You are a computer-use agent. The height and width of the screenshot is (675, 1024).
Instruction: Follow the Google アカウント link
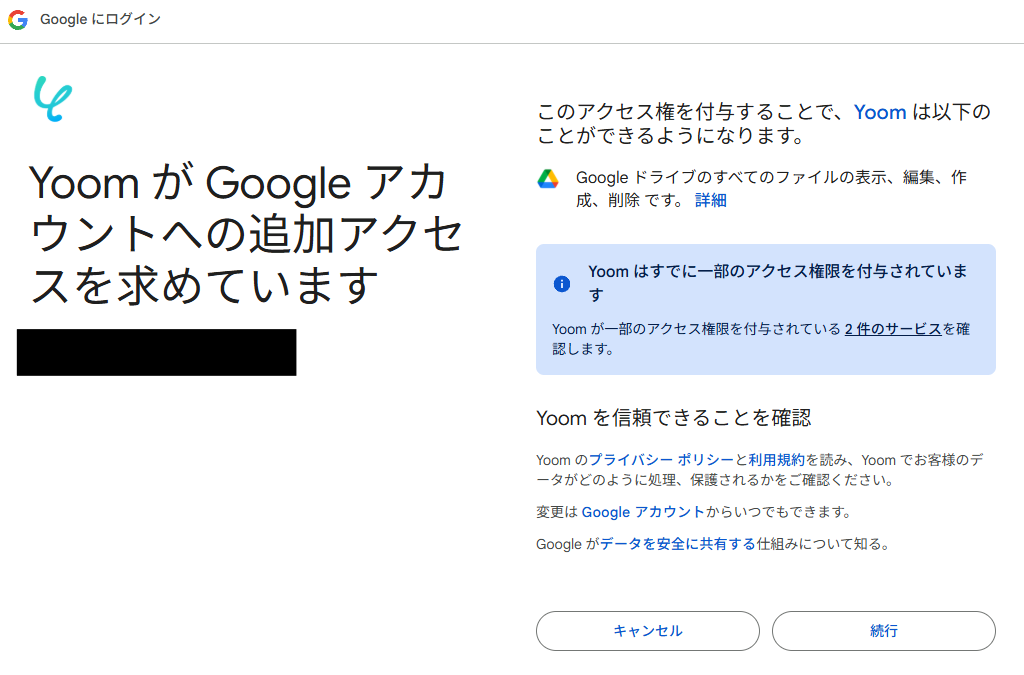(643, 512)
